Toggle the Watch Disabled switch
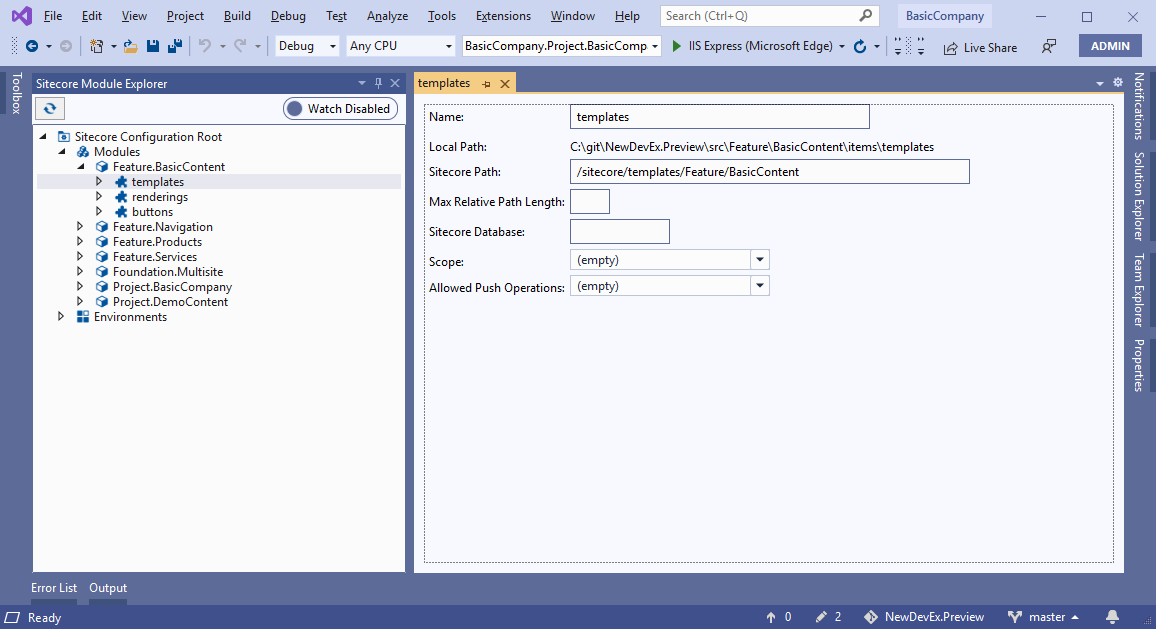The height and width of the screenshot is (629, 1156). 341,108
